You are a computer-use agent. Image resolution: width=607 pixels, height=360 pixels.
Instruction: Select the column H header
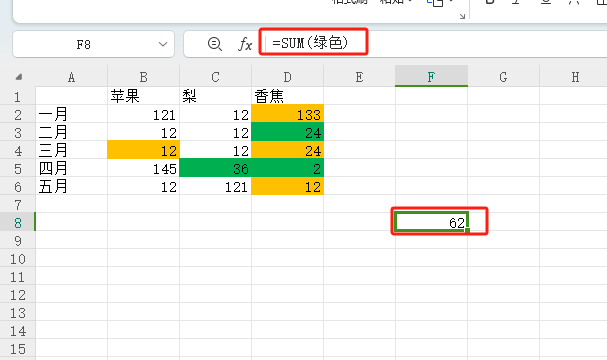click(575, 77)
